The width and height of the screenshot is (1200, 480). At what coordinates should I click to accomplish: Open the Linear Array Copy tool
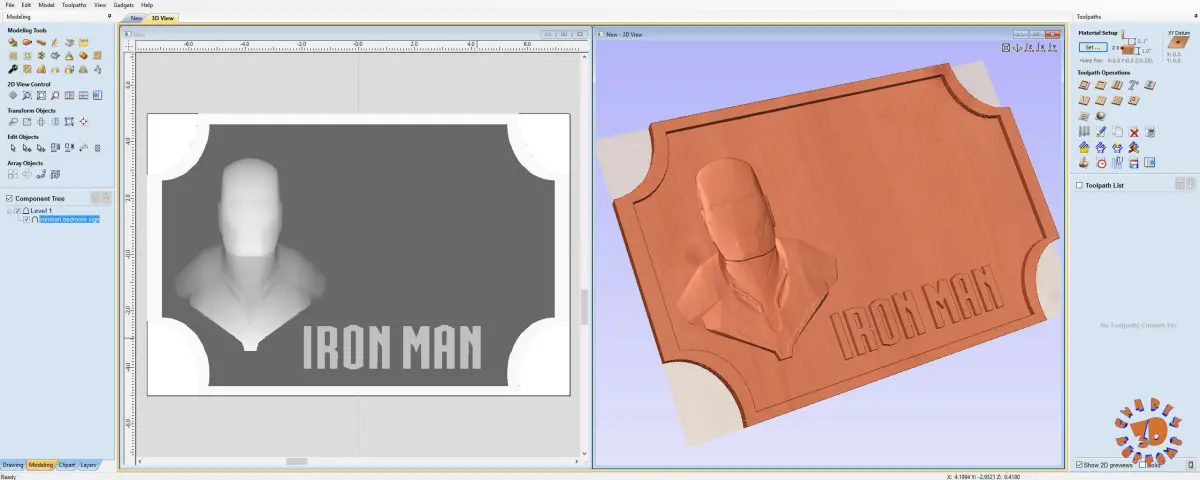click(13, 174)
